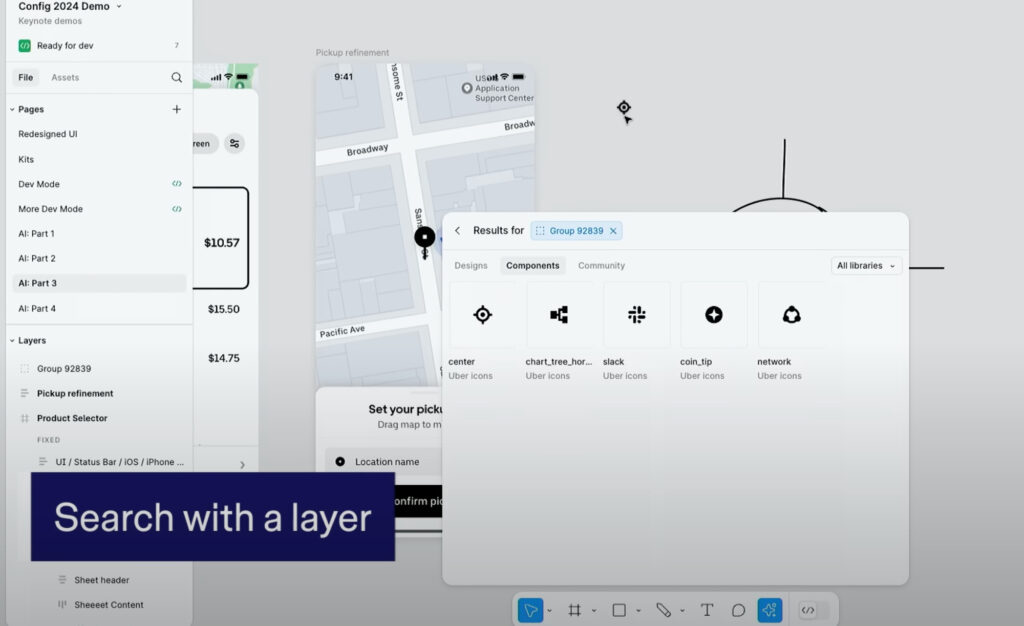
Task: Select the coin_tip component thumbnail
Action: coord(714,315)
